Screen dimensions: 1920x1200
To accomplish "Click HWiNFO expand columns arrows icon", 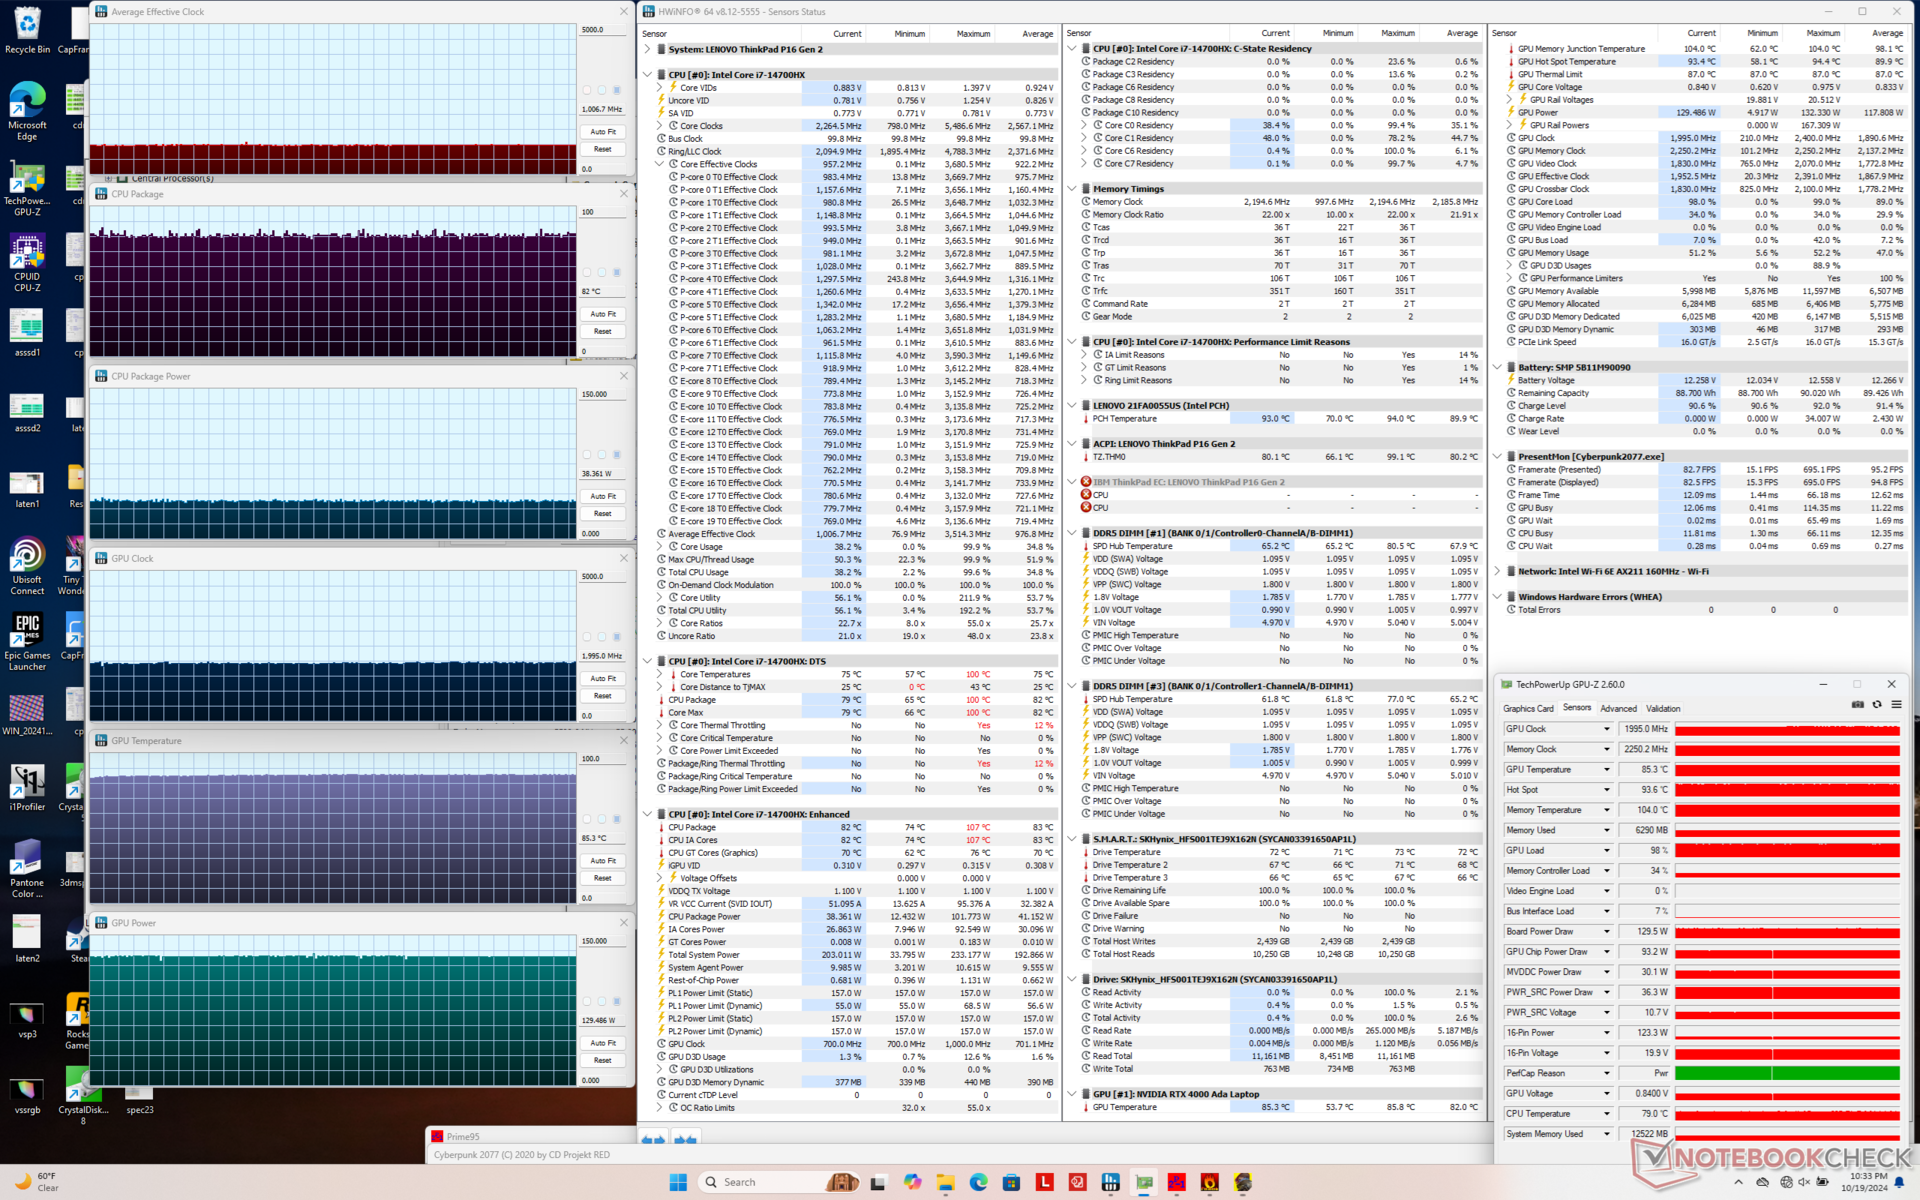I will pos(653,1140).
